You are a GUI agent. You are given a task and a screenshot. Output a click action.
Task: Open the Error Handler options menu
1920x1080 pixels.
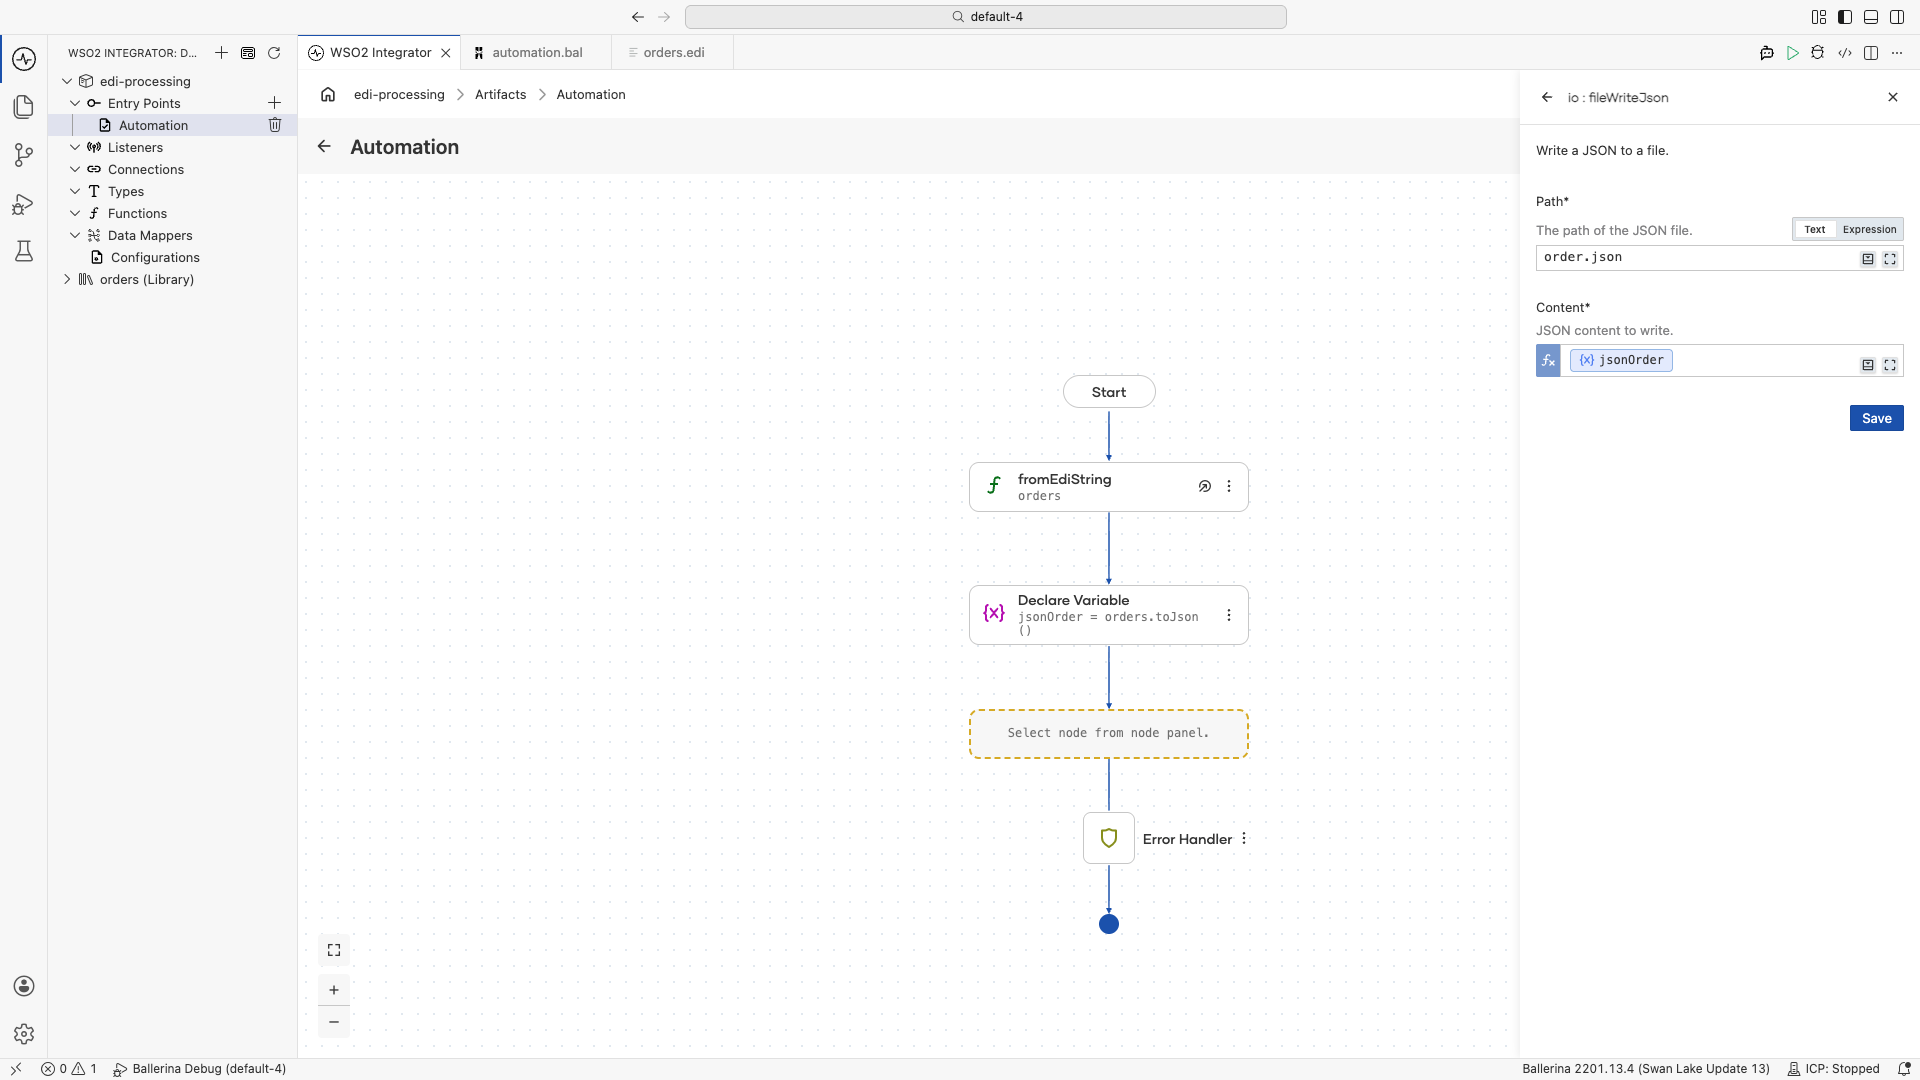coord(1244,839)
